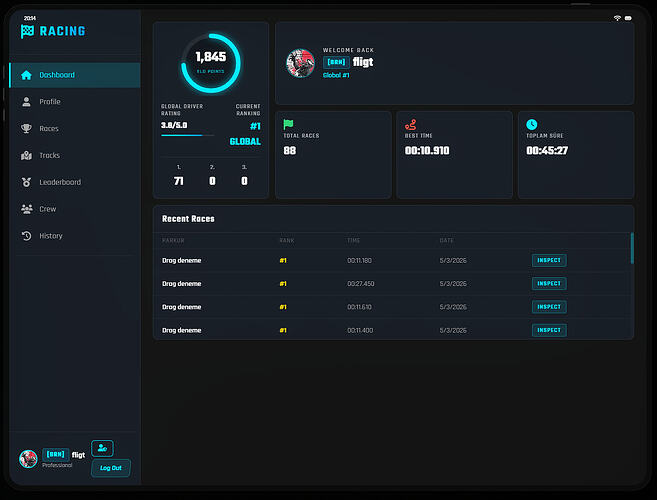Image resolution: width=657 pixels, height=500 pixels.
Task: Open the History page
Action: pos(75,236)
